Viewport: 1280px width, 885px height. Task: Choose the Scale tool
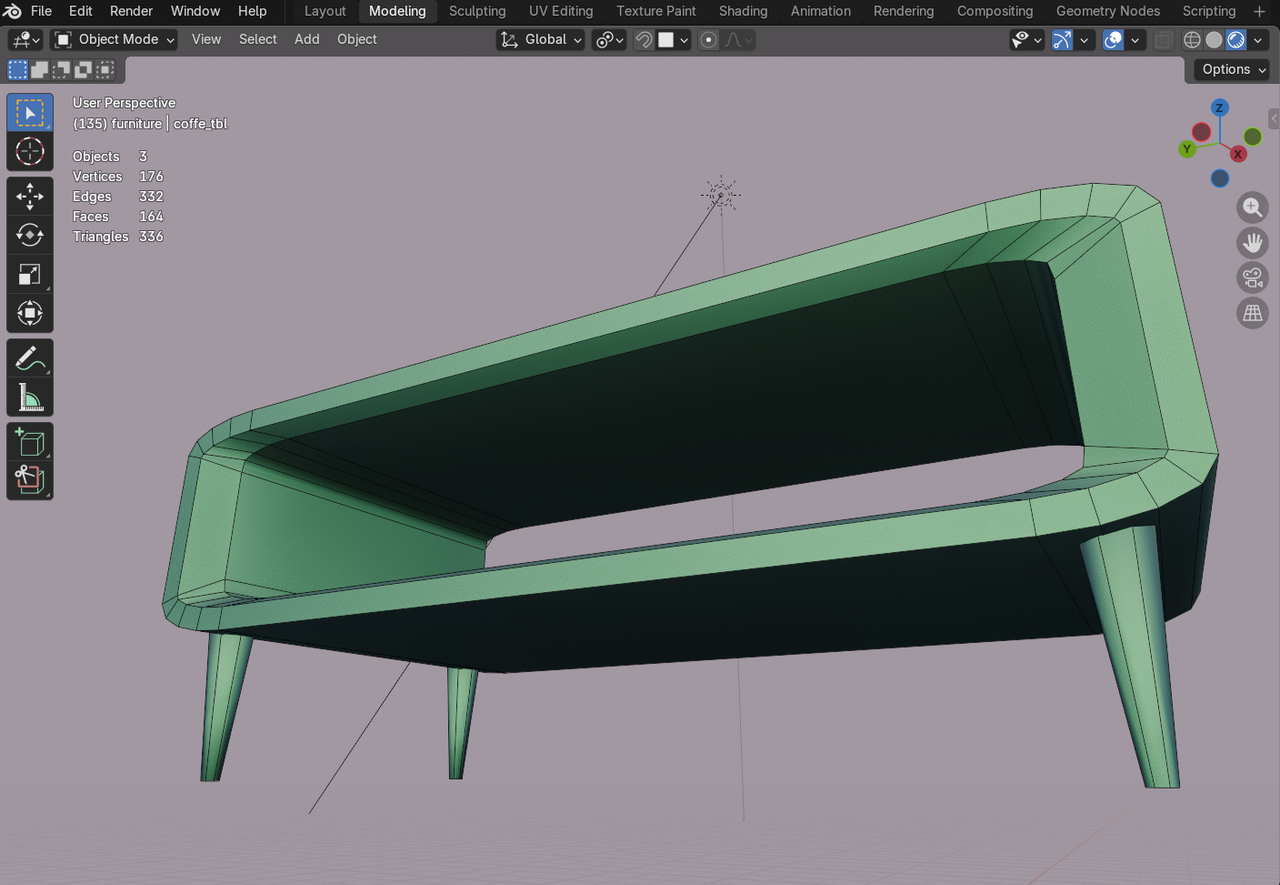click(x=30, y=274)
